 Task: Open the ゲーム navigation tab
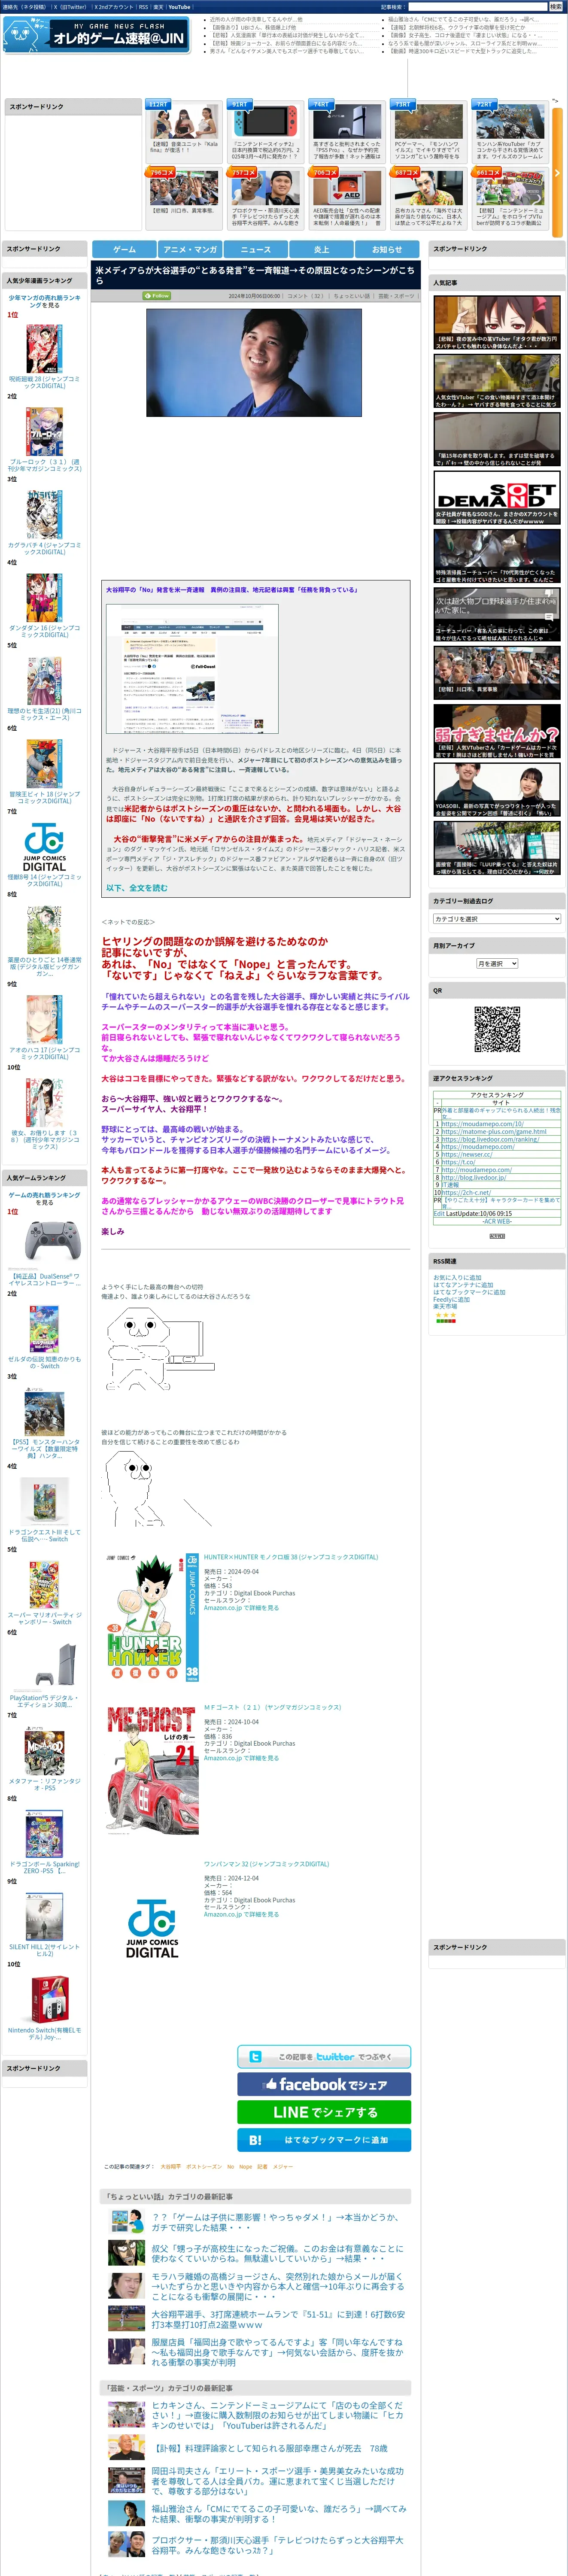[124, 249]
